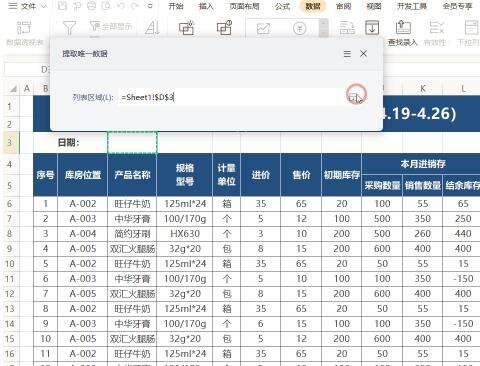Select row 16 header
Image resolution: width=480 pixels, height=366 pixels.
point(9,354)
